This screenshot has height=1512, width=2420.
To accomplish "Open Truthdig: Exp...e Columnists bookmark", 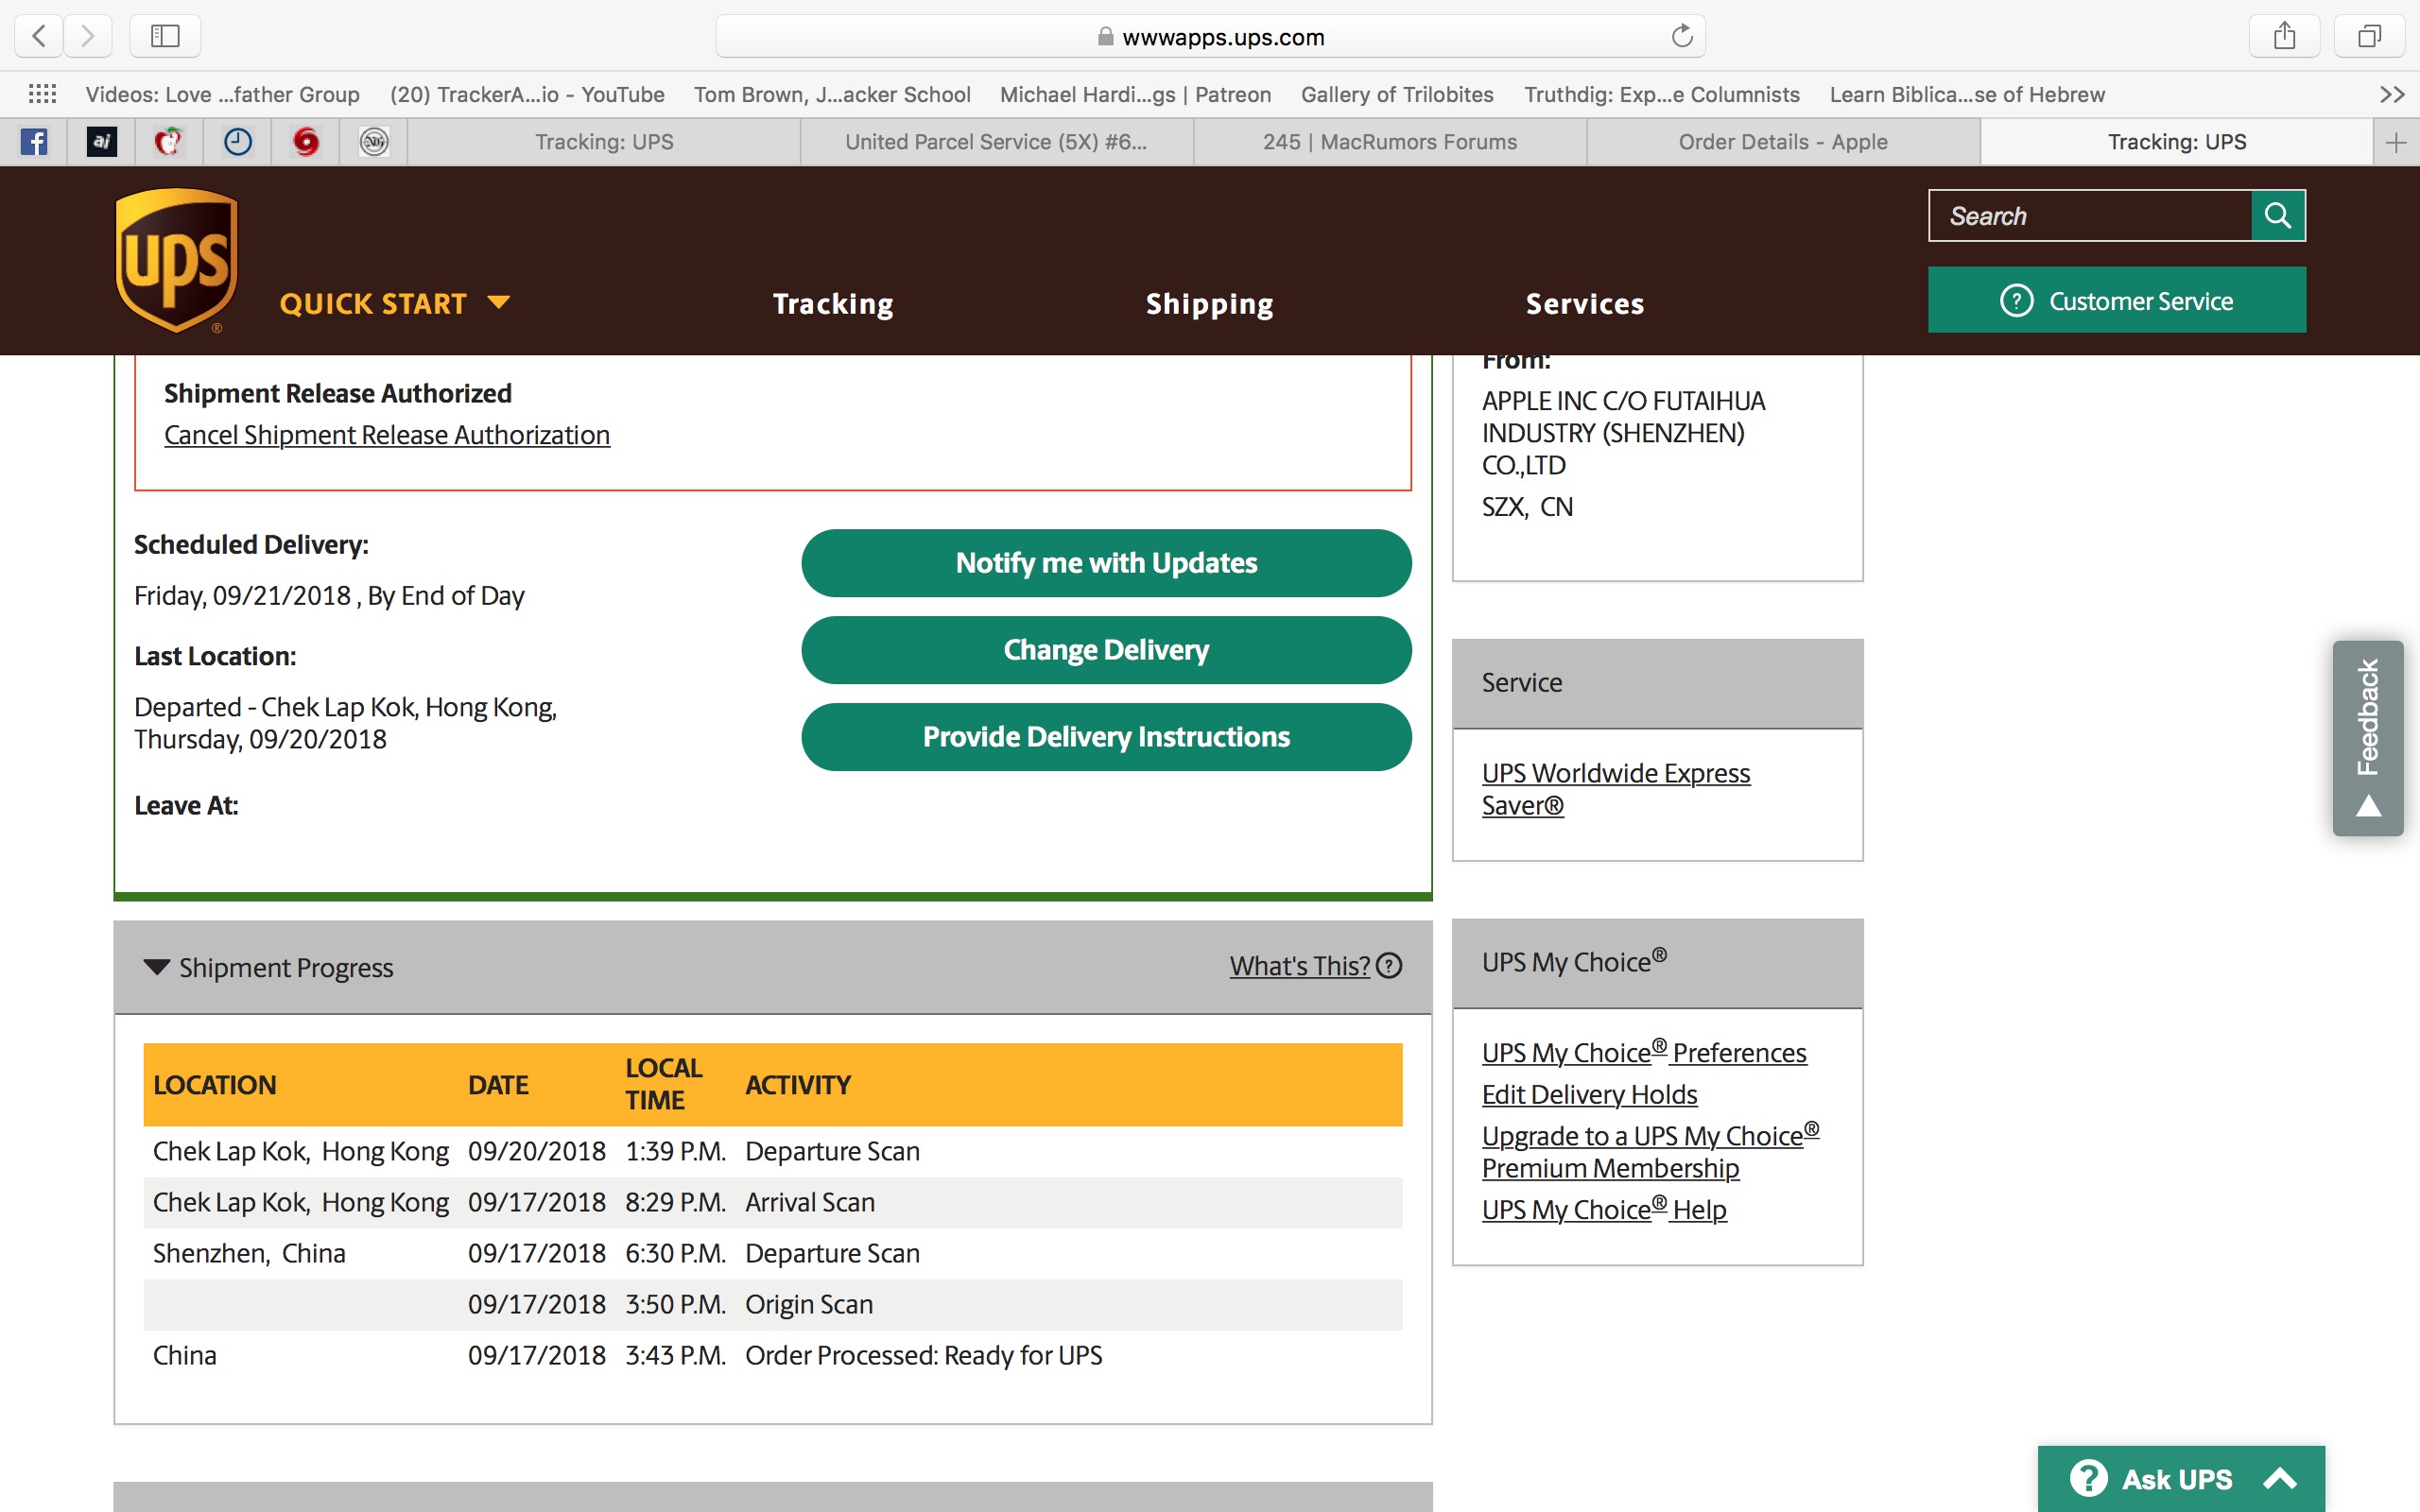I will tap(1661, 94).
